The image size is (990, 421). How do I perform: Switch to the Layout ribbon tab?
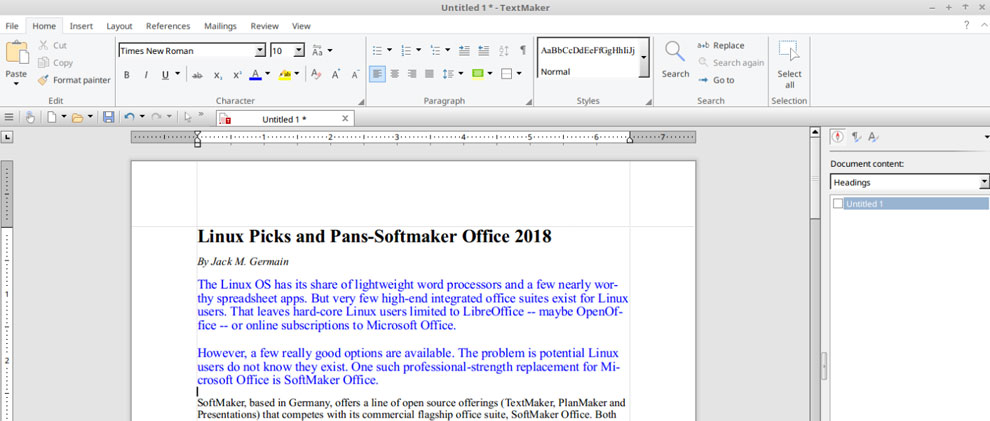point(119,26)
